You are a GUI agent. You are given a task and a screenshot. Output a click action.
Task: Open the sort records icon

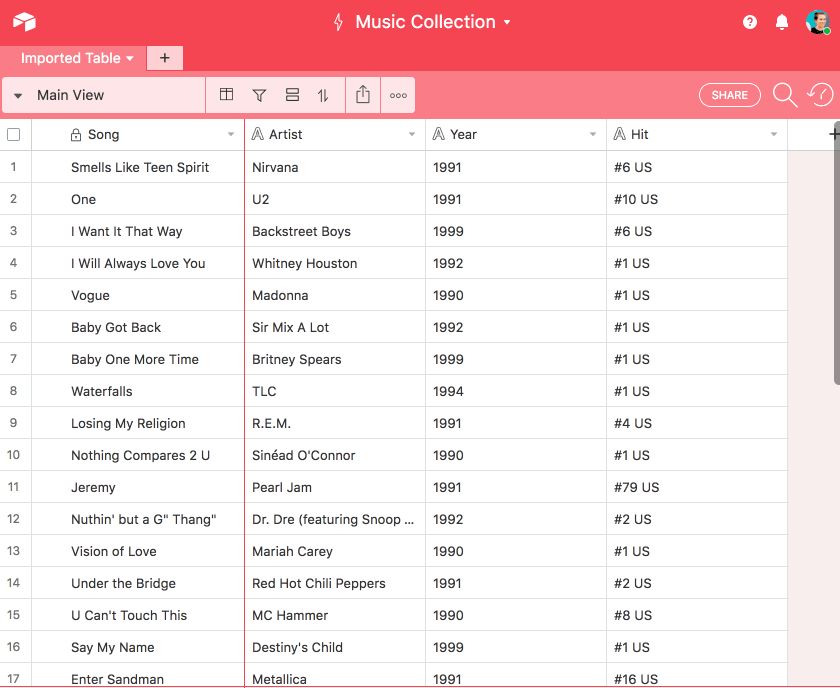point(323,95)
